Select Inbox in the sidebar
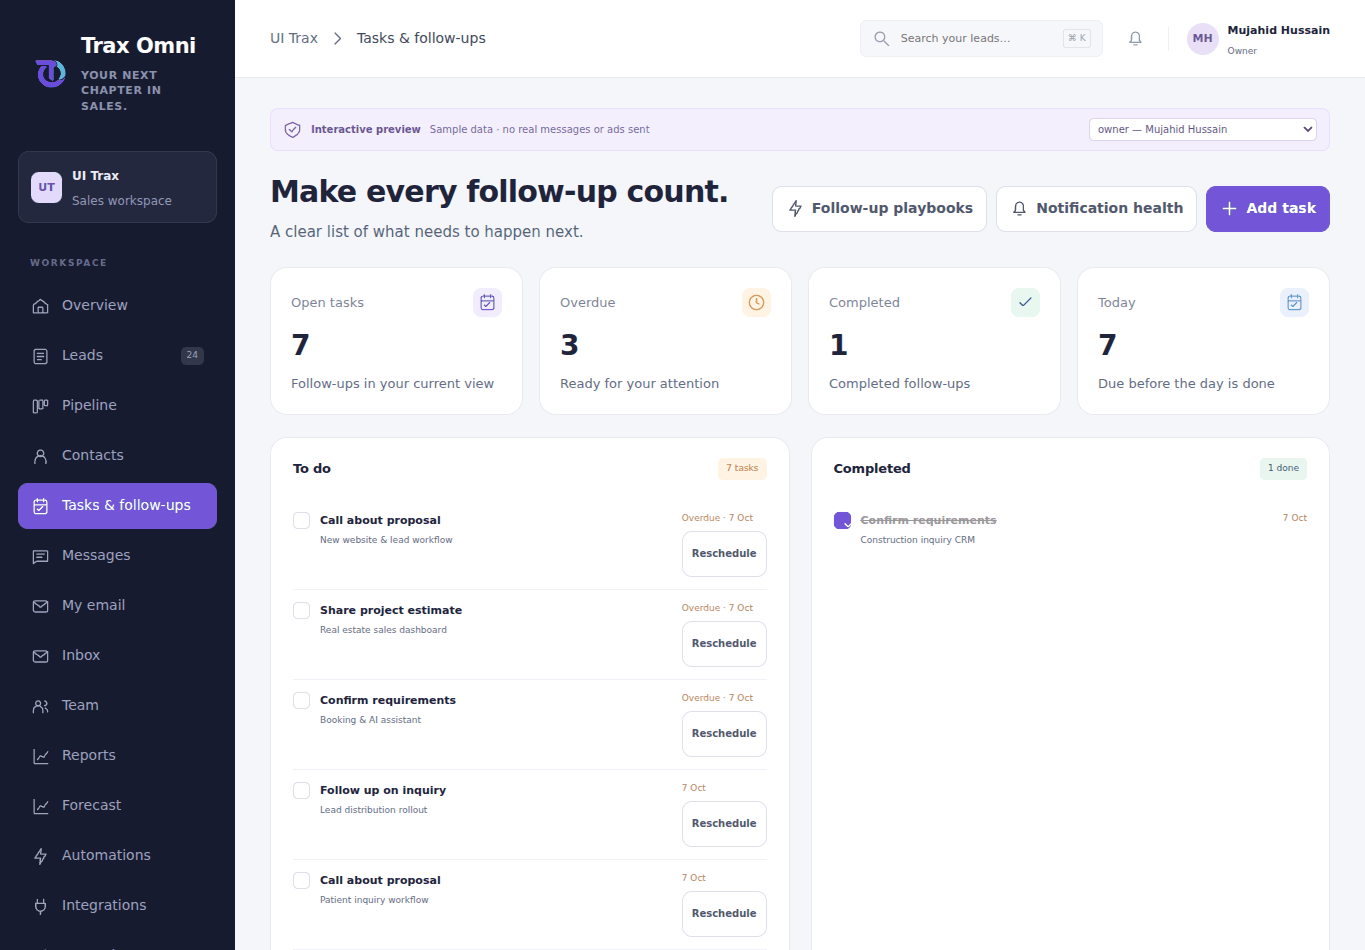Viewport: 1365px width, 950px height. click(x=117, y=655)
